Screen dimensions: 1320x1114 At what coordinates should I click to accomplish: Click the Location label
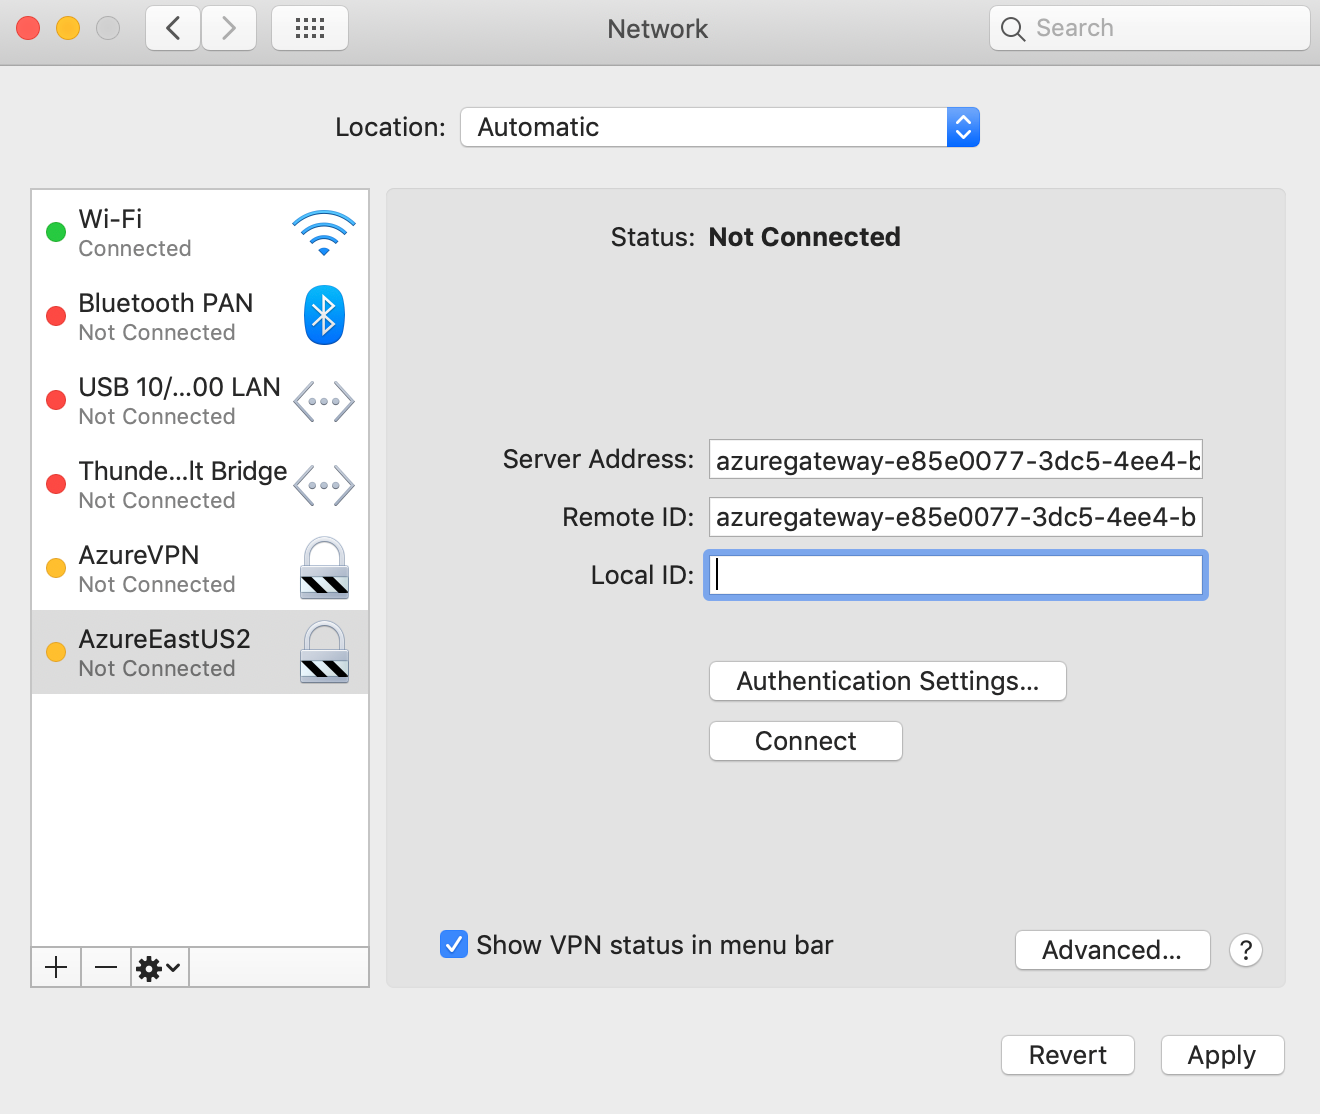pyautogui.click(x=391, y=127)
